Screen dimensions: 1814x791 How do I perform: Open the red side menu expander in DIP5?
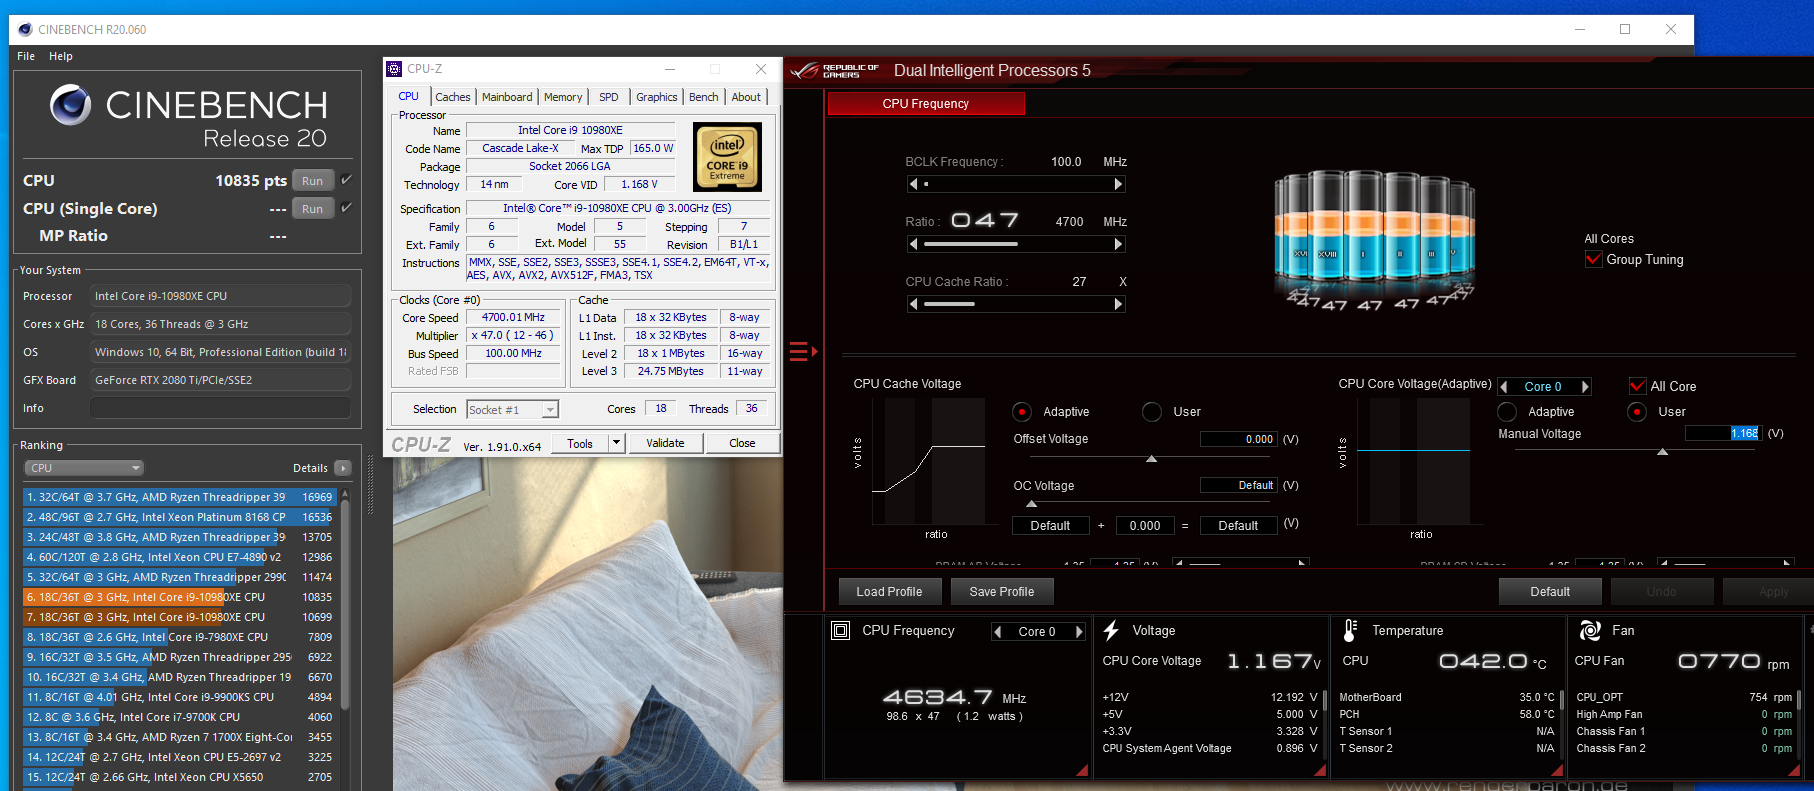(x=803, y=351)
